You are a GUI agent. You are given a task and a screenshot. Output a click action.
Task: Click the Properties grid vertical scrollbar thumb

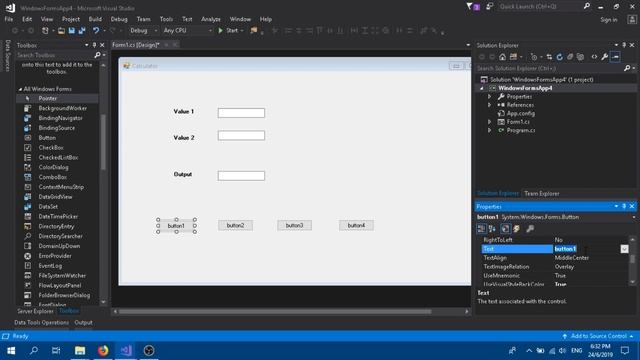click(632, 259)
